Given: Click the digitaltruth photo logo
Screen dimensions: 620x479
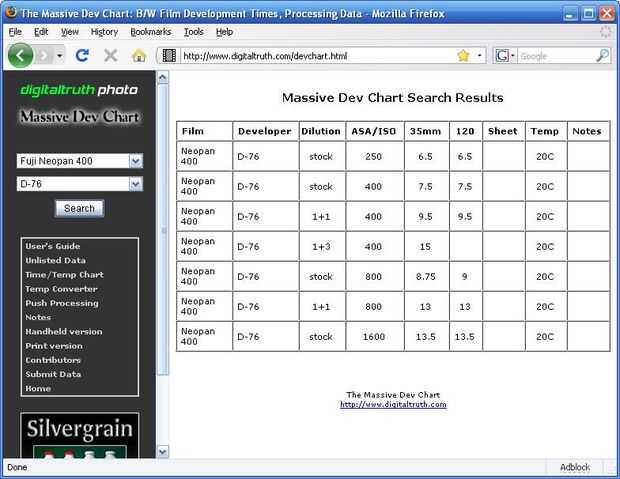Looking at the screenshot, I should pyautogui.click(x=79, y=90).
